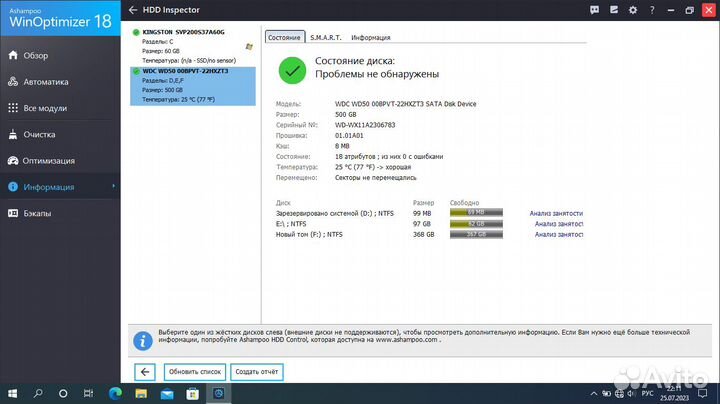Image resolution: width=720 pixels, height=404 pixels.
Task: Open taskbar search magnifier
Action: tap(38, 393)
